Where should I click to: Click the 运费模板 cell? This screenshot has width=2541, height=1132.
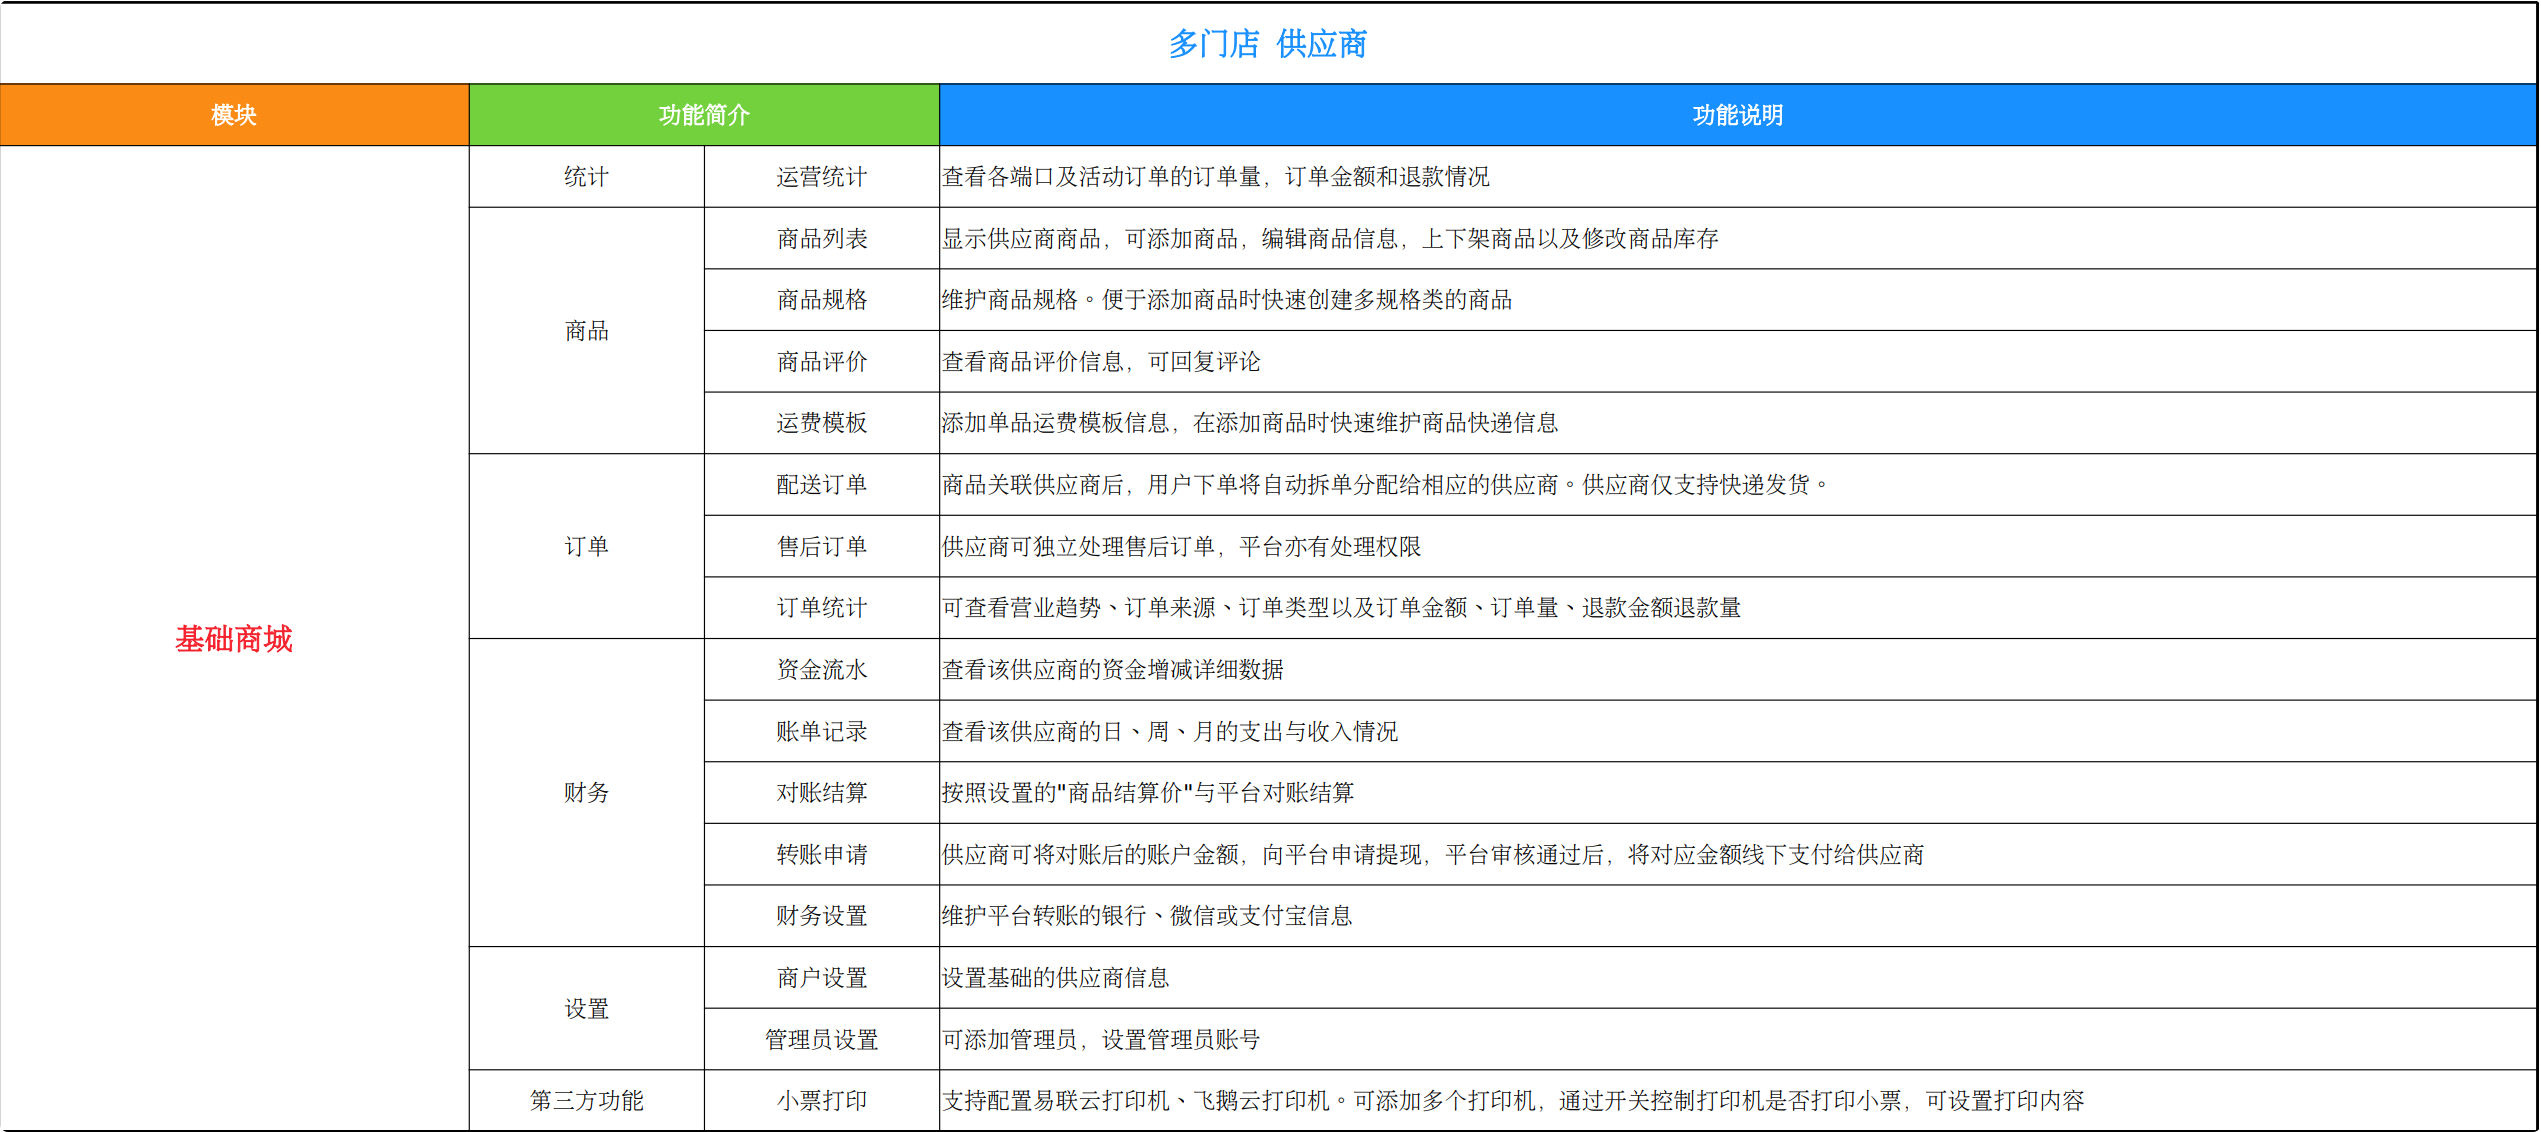point(821,423)
